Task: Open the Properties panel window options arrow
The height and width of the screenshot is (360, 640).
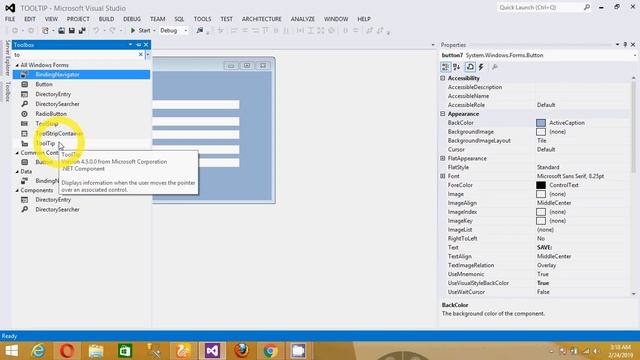Action: 618,44
